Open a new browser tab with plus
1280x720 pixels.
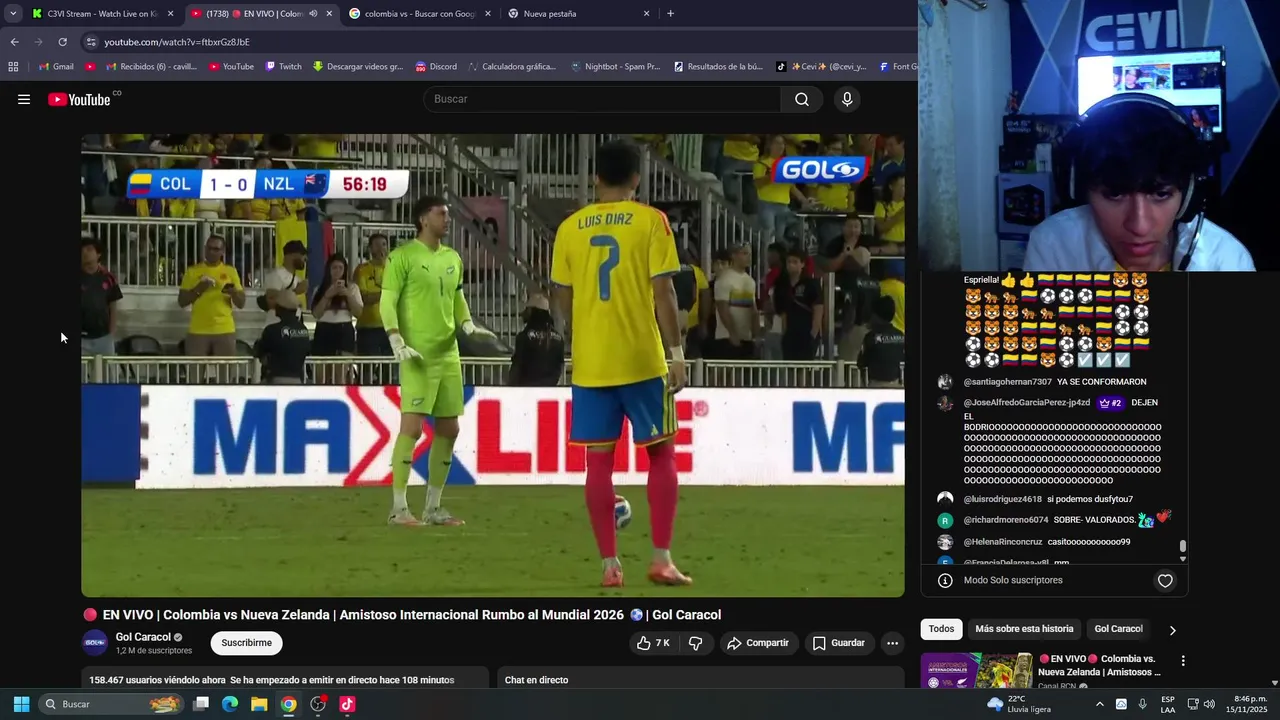(670, 14)
